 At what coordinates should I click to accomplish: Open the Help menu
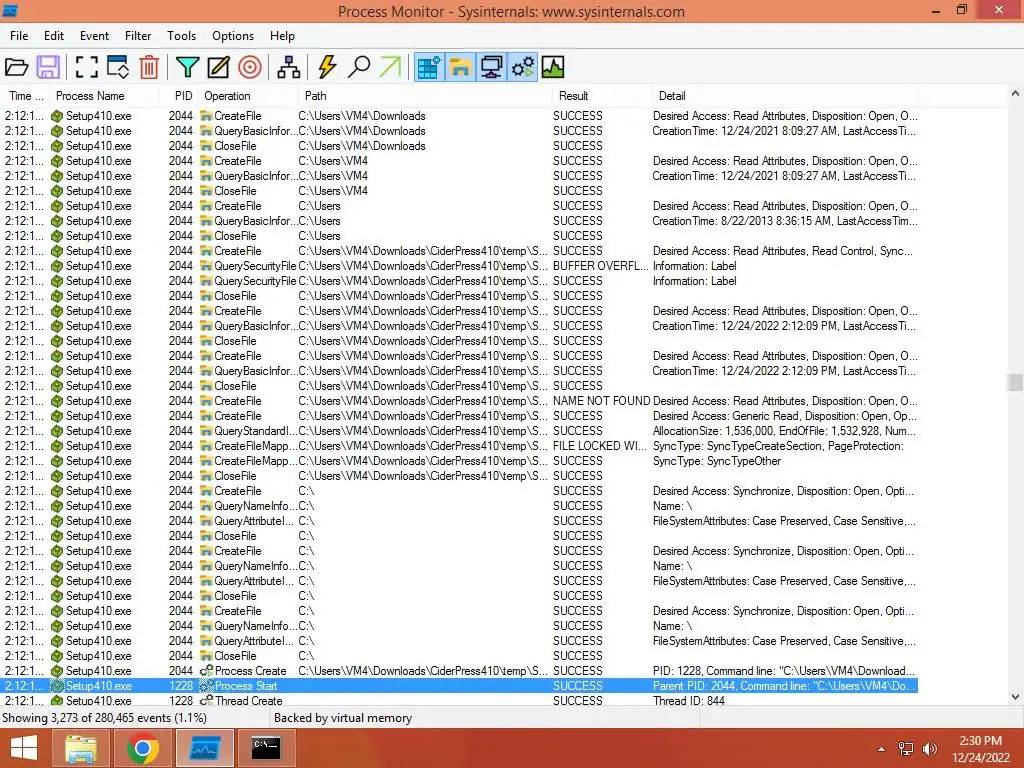(x=282, y=36)
